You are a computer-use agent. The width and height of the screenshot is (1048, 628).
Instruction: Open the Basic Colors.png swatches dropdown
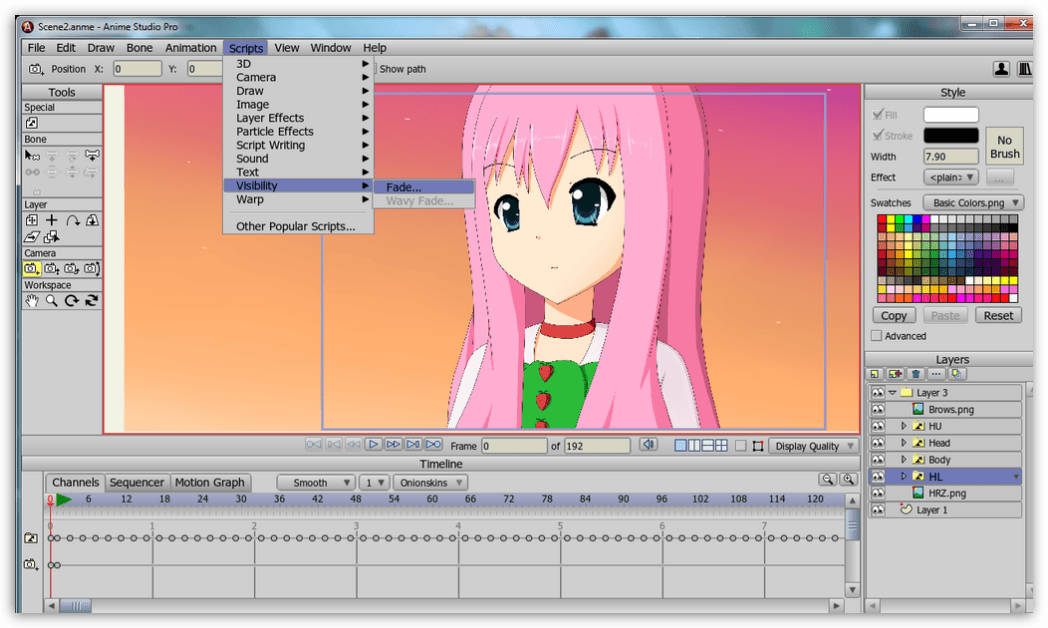click(973, 202)
